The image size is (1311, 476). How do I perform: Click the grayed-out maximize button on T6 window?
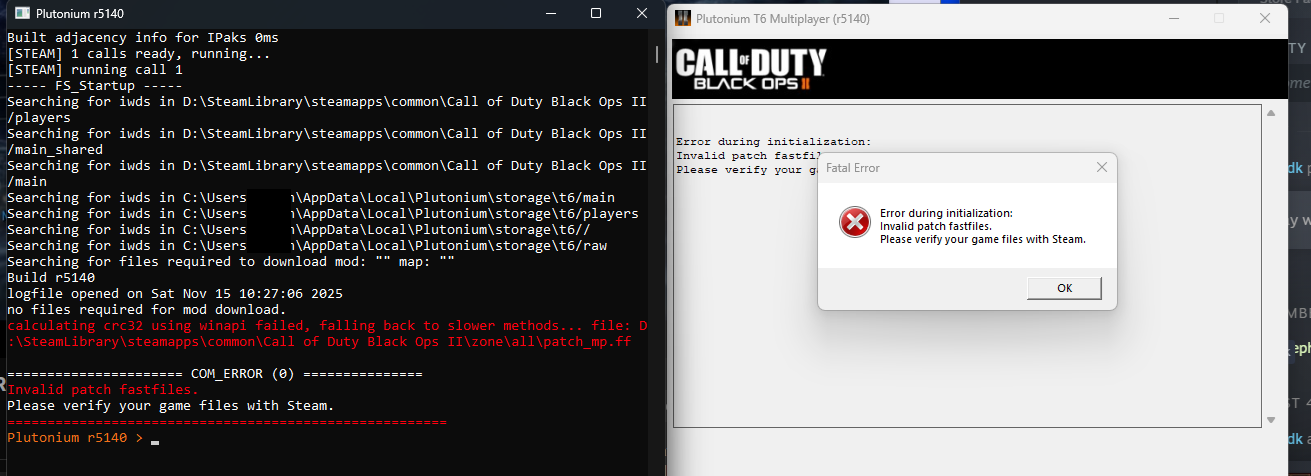[x=1219, y=18]
